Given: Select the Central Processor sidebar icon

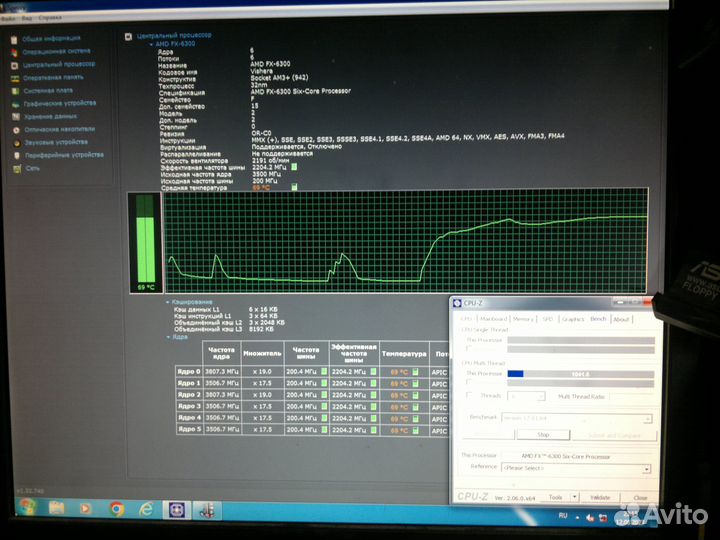Looking at the screenshot, I should tap(14, 66).
